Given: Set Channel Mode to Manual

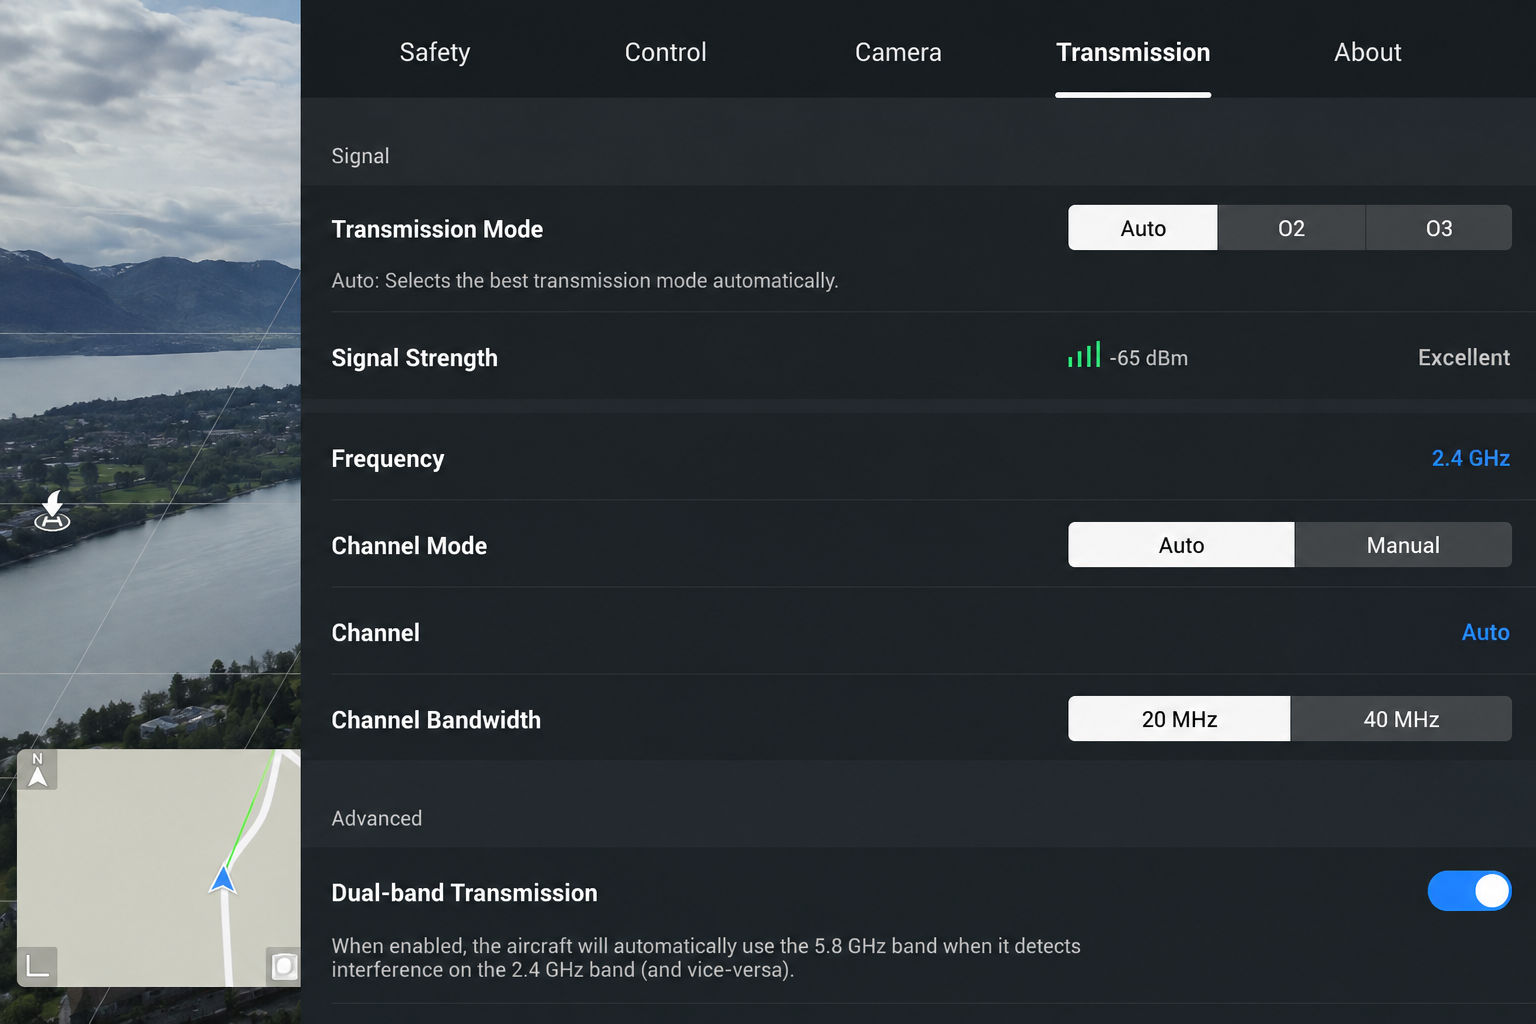Looking at the screenshot, I should [1403, 545].
